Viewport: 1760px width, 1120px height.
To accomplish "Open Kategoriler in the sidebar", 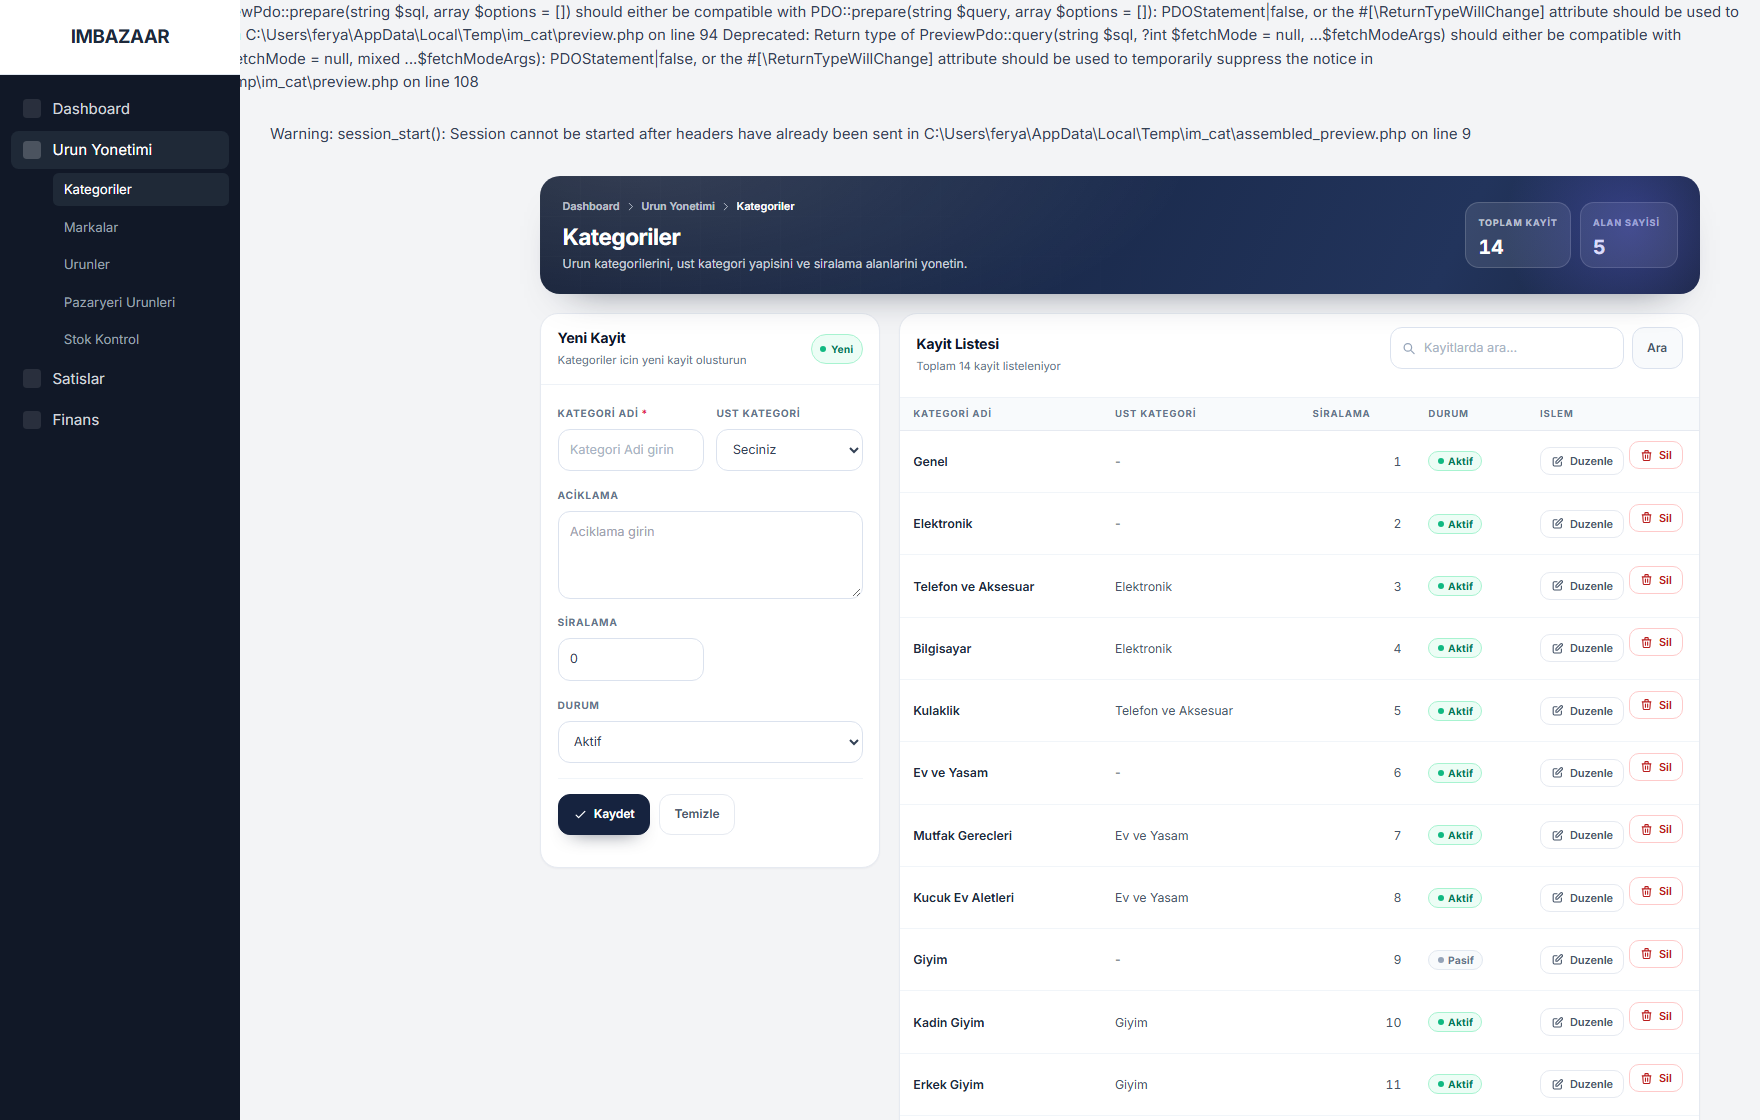I will tap(141, 189).
